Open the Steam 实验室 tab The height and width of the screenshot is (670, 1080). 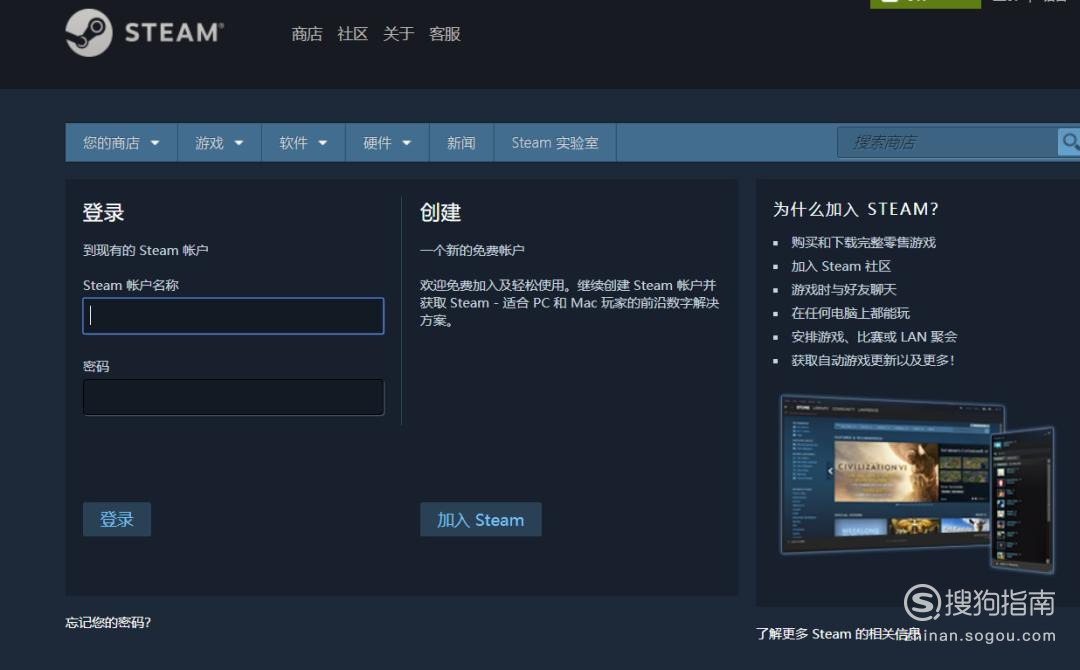(x=555, y=143)
